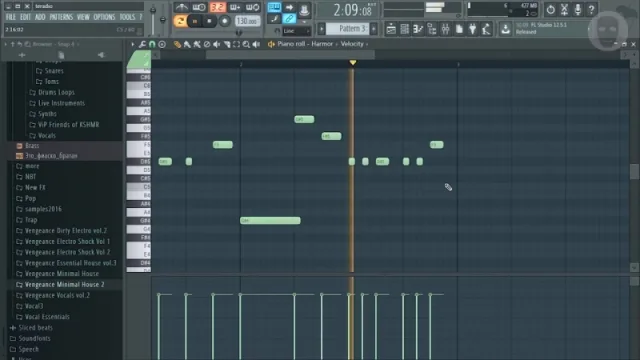Screen dimensions: 640x360
Task: Toggle the song/pattern mode orange button
Action: [180, 21]
